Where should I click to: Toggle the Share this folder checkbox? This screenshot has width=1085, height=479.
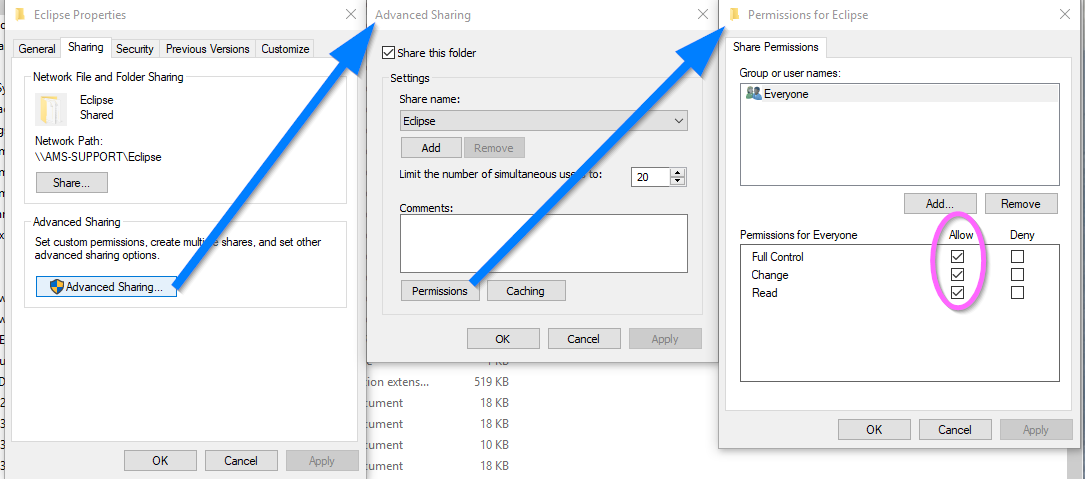click(x=389, y=53)
